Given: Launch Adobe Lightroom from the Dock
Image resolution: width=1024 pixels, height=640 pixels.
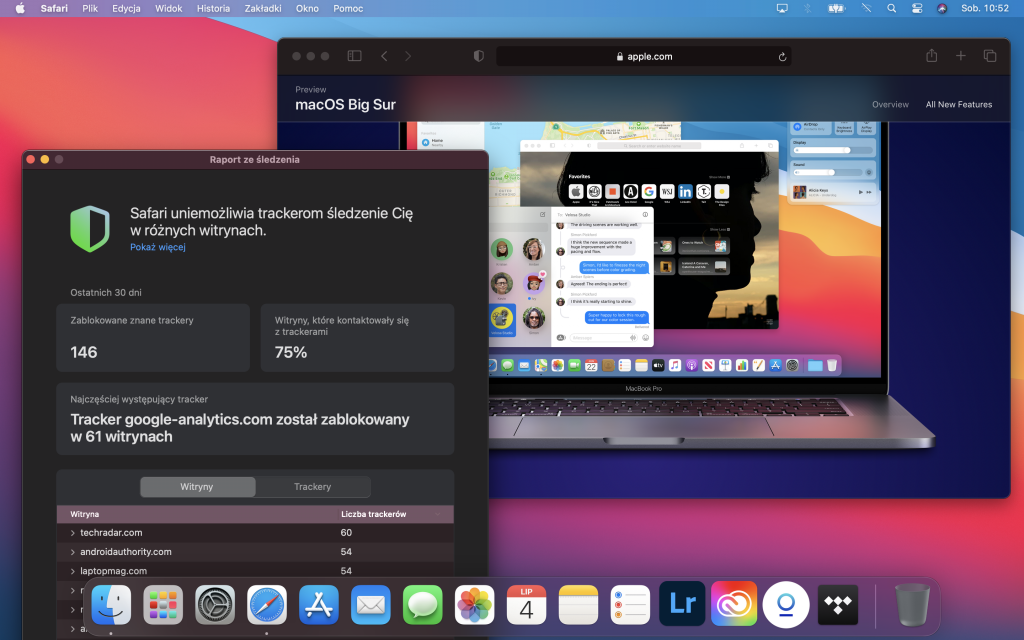Looking at the screenshot, I should click(682, 604).
